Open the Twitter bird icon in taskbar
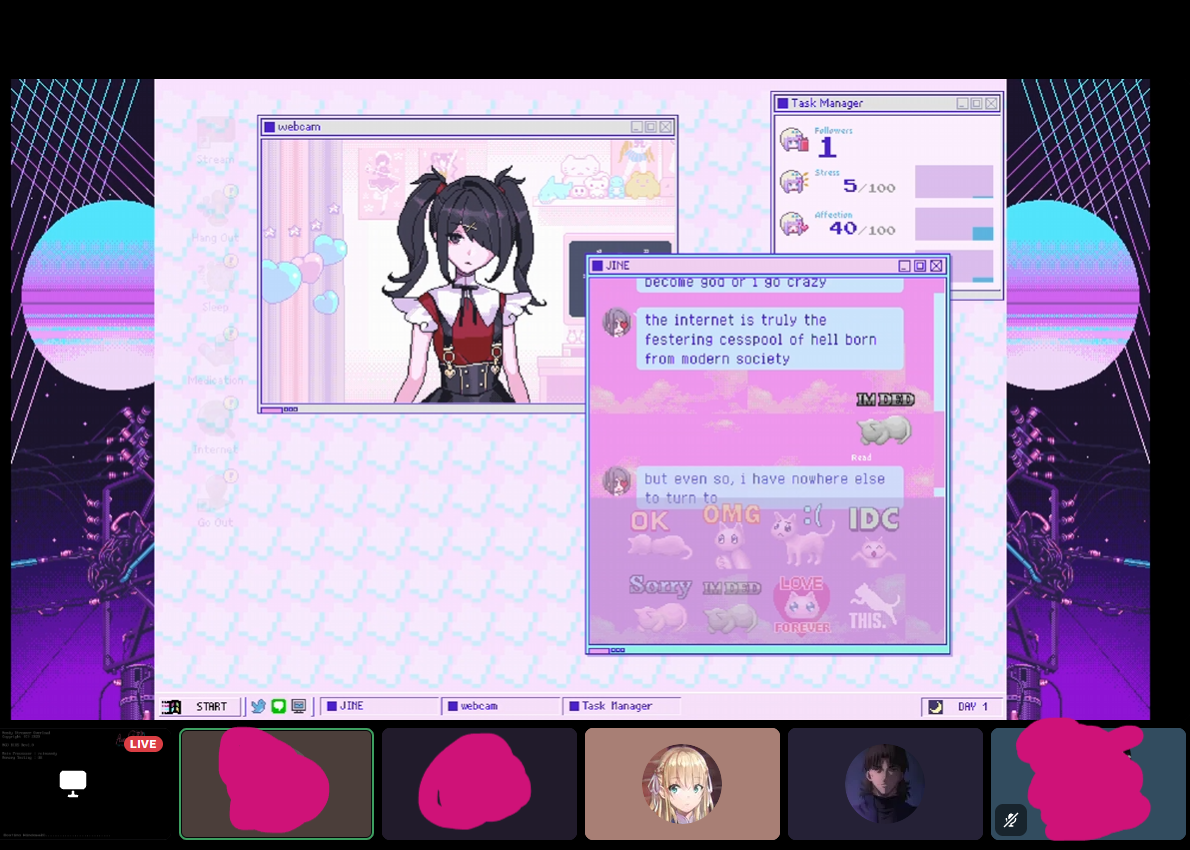The image size is (1190, 850). [x=258, y=707]
